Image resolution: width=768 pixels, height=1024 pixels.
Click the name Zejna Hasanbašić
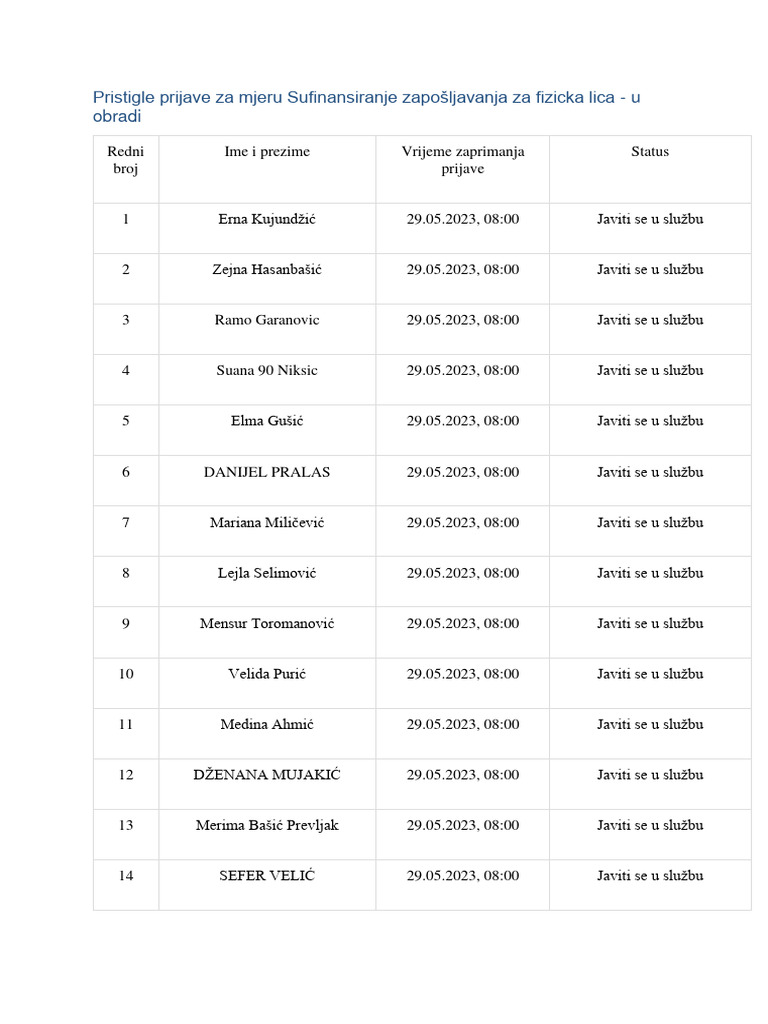point(267,270)
